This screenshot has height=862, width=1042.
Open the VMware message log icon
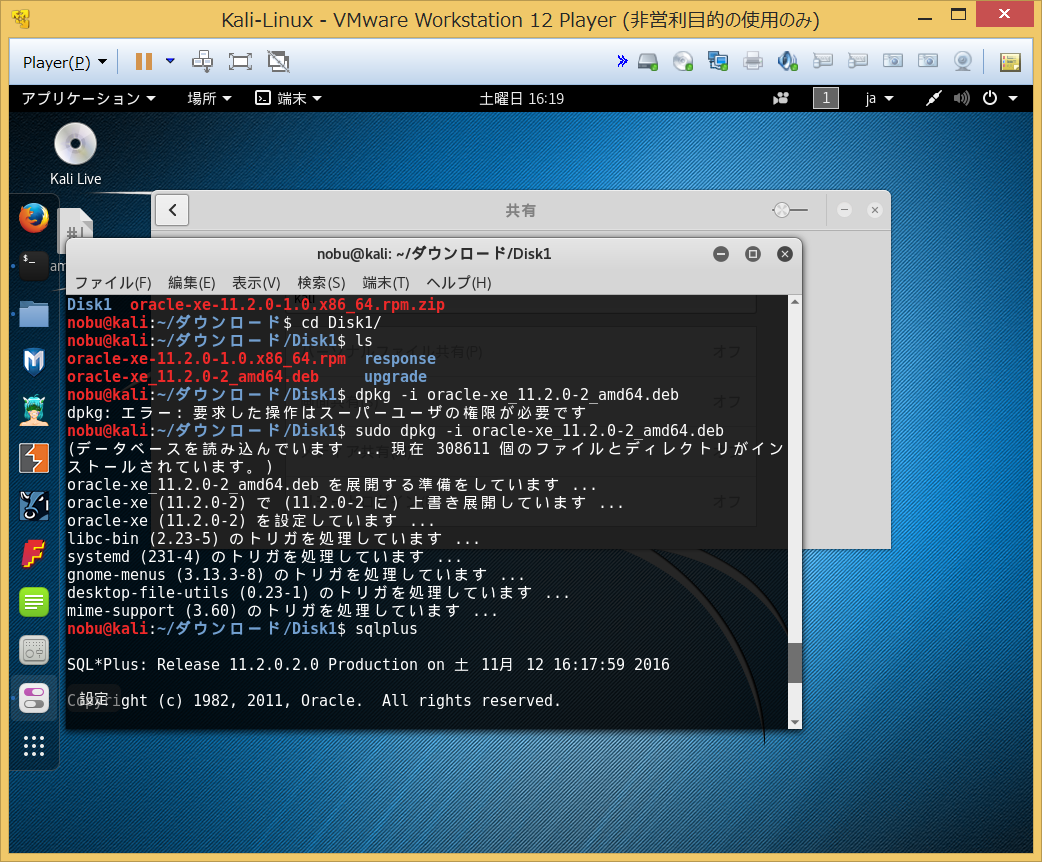1010,62
